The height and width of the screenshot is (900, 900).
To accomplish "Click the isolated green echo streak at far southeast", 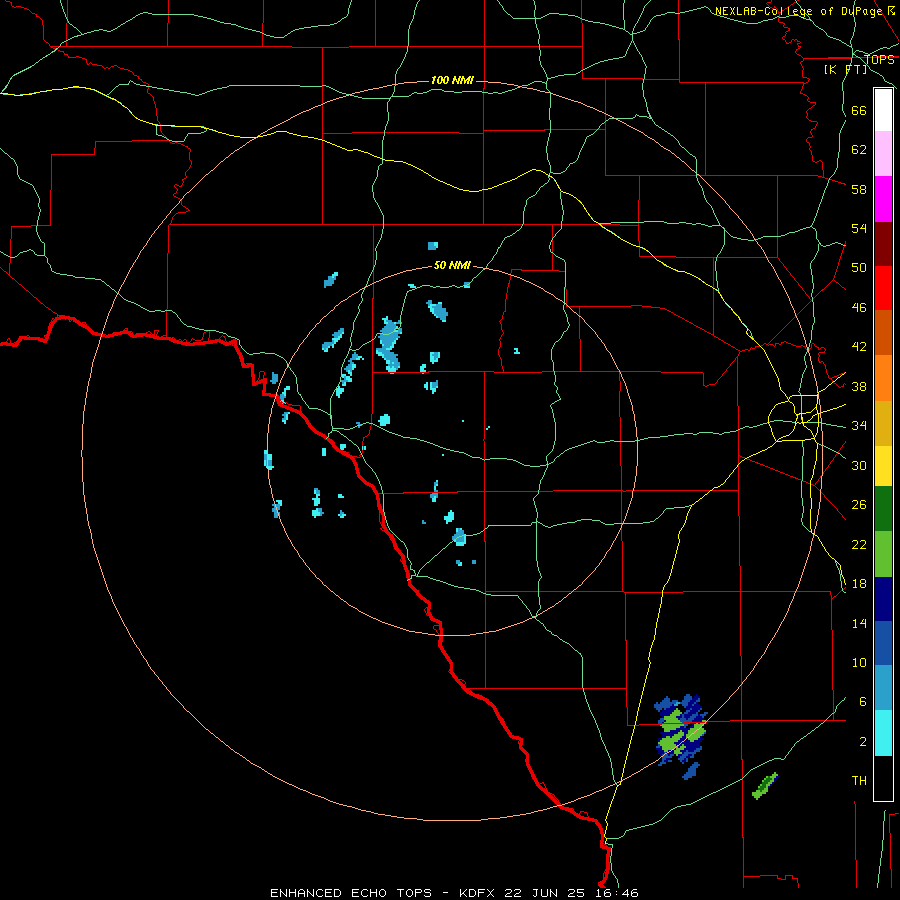I will [x=765, y=786].
